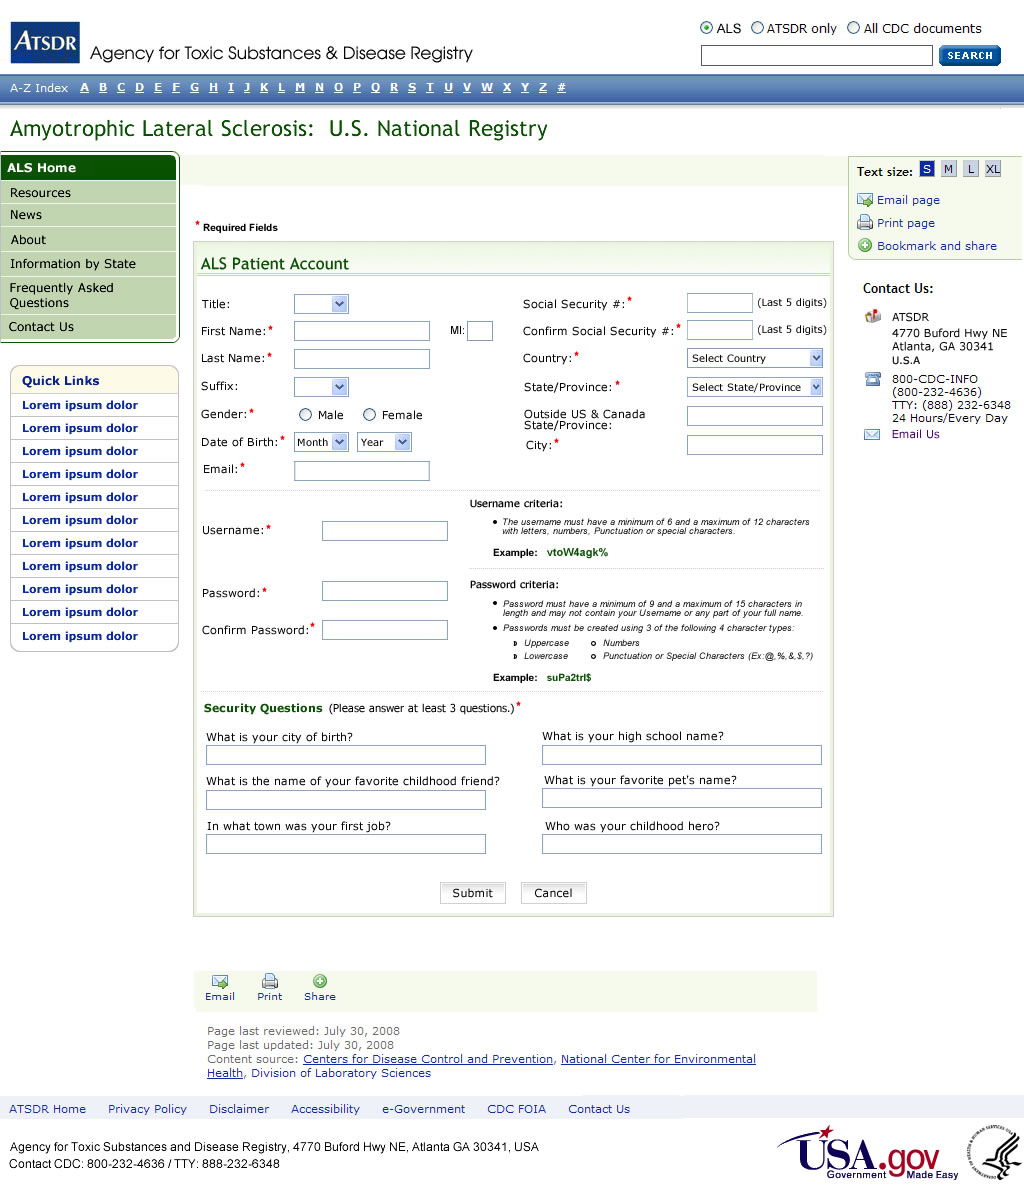Image resolution: width=1024 pixels, height=1192 pixels.
Task: Click the Username input field
Action: (x=385, y=531)
